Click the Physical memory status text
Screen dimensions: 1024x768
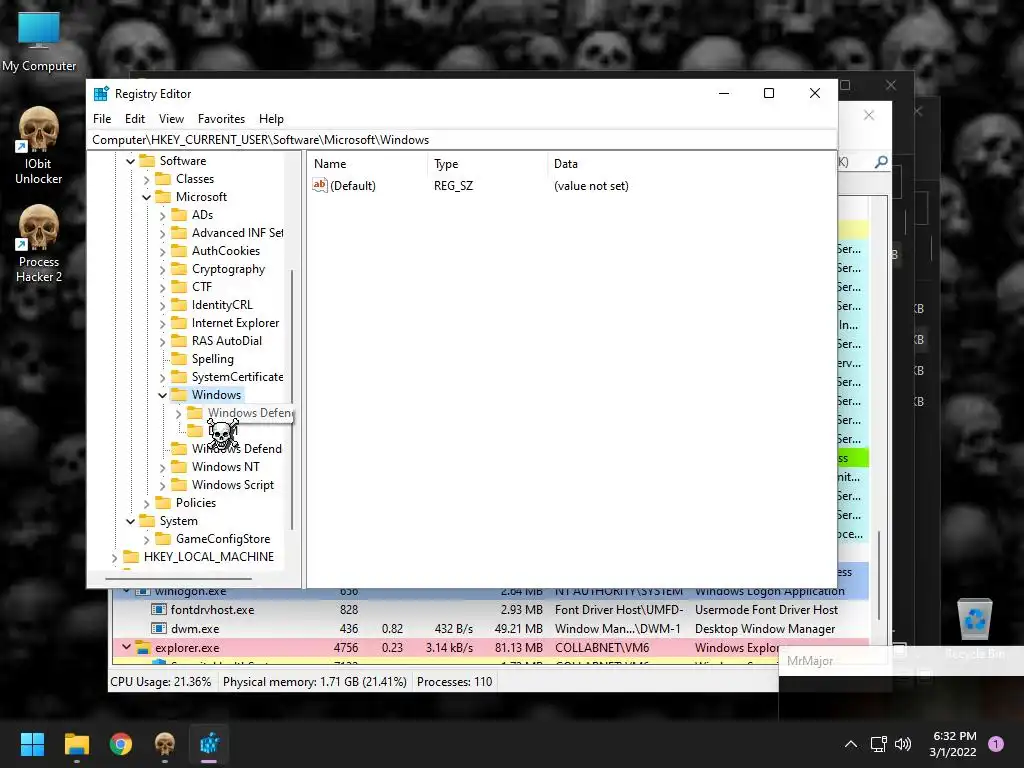coord(315,682)
